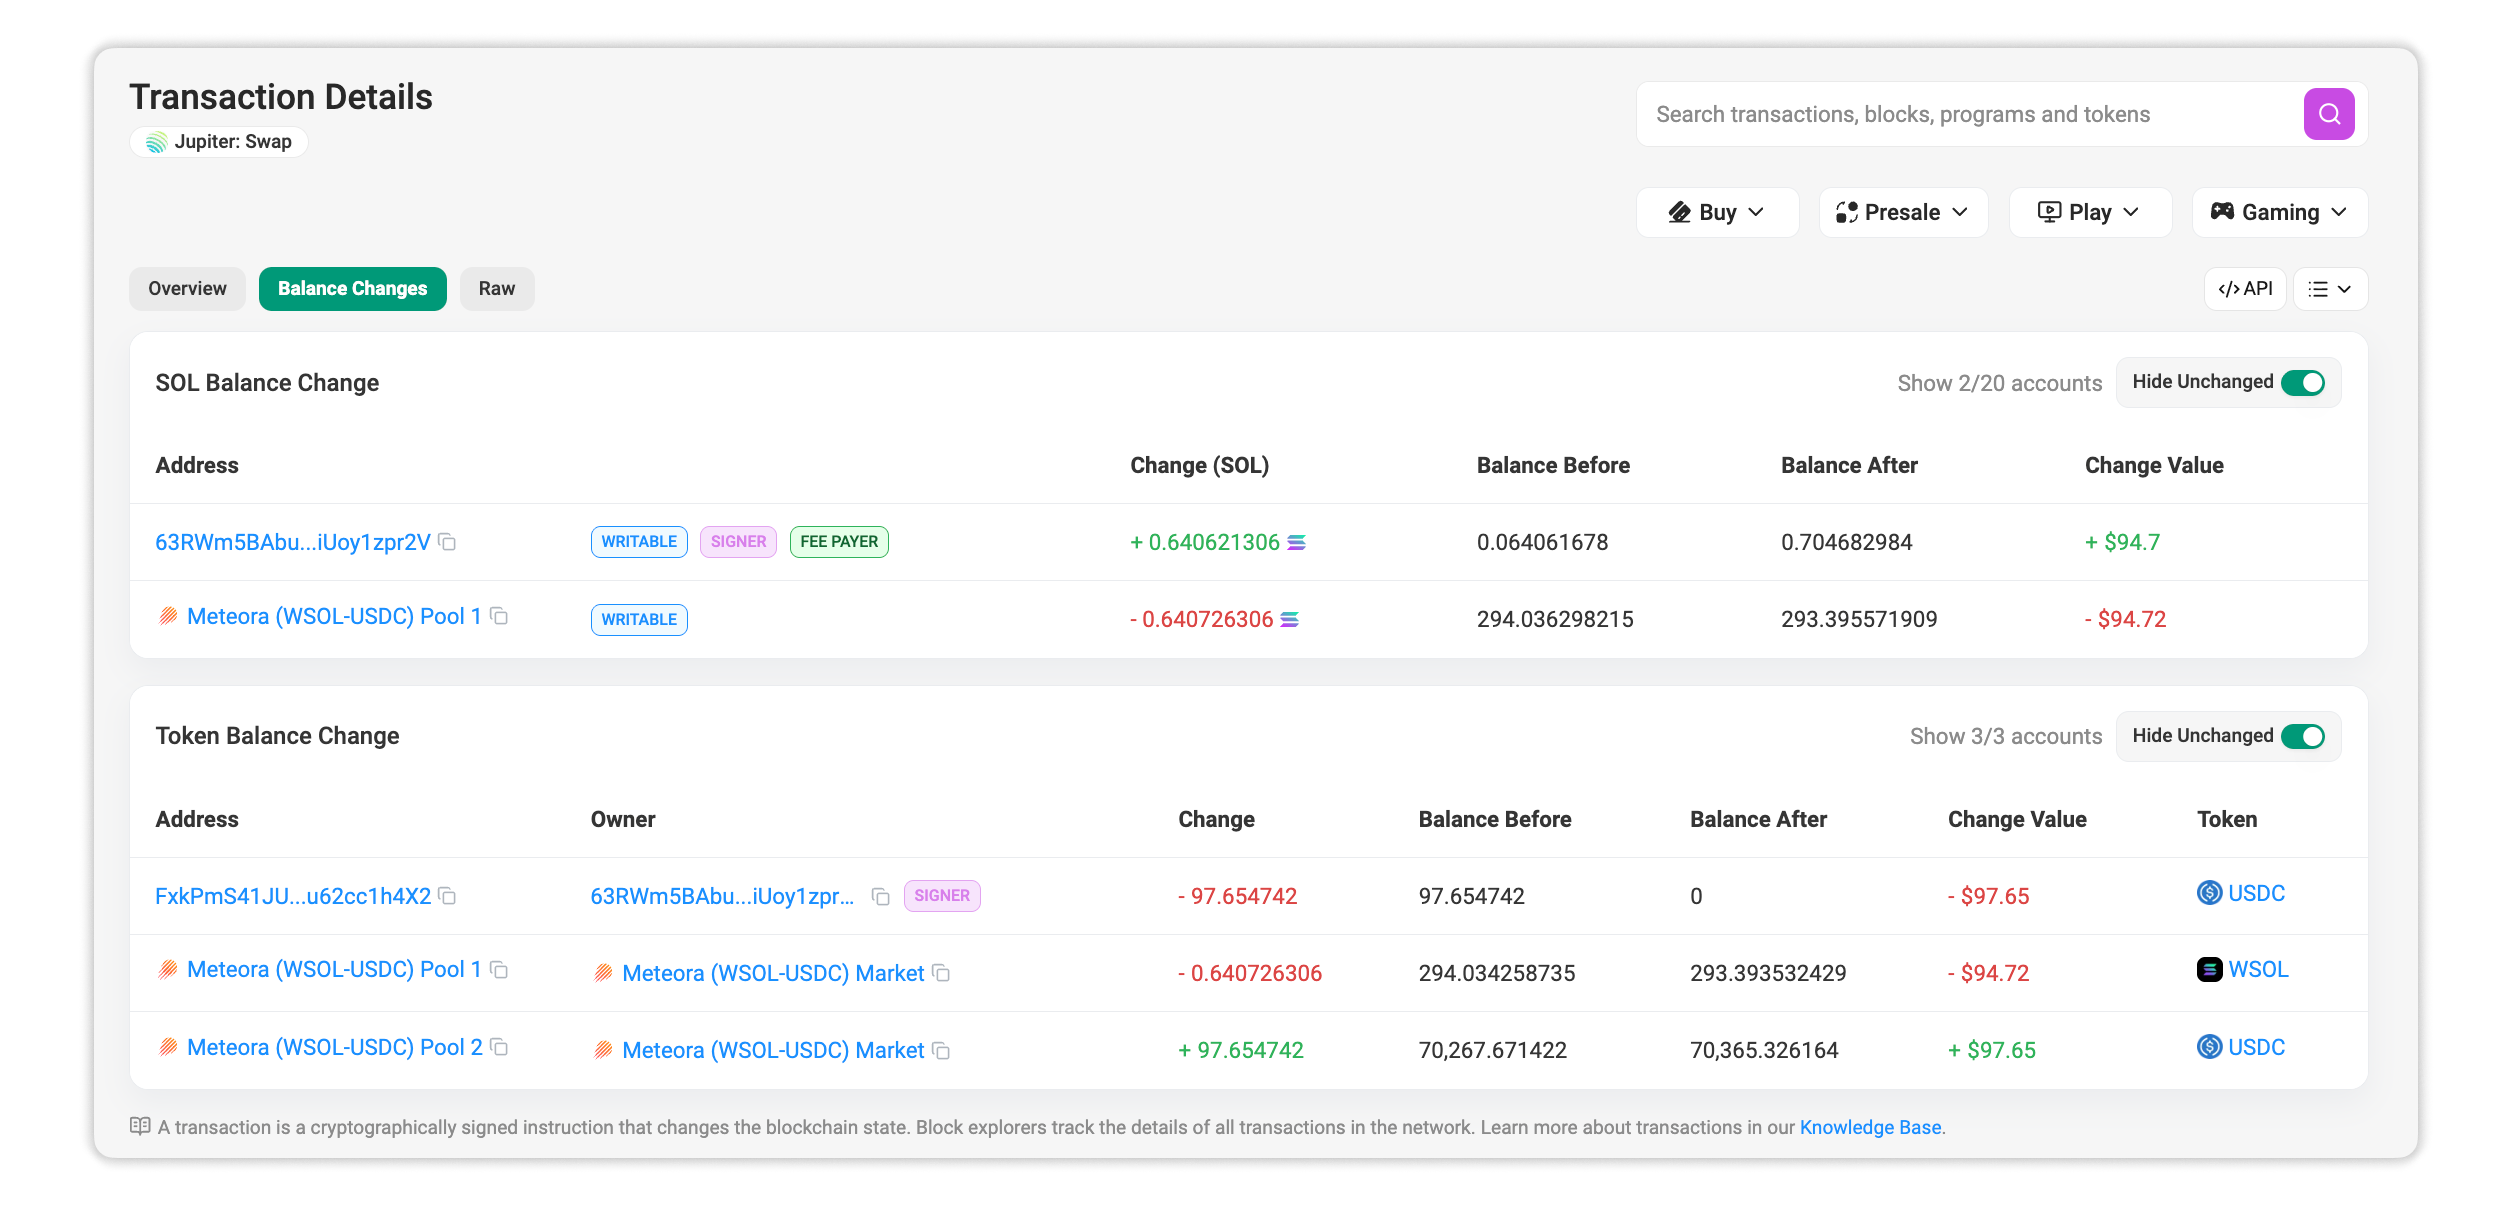Focus the search transactions input field

(1970, 114)
